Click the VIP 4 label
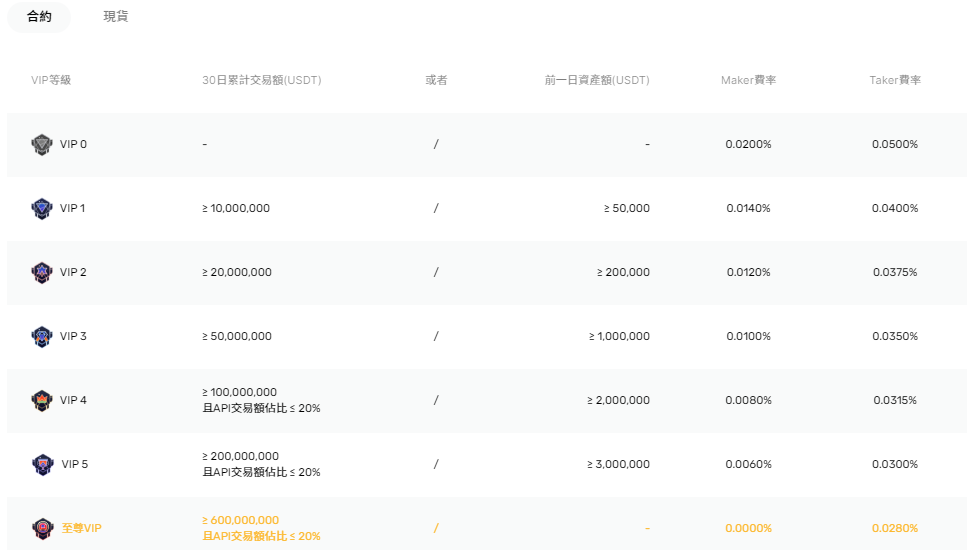 (73, 400)
